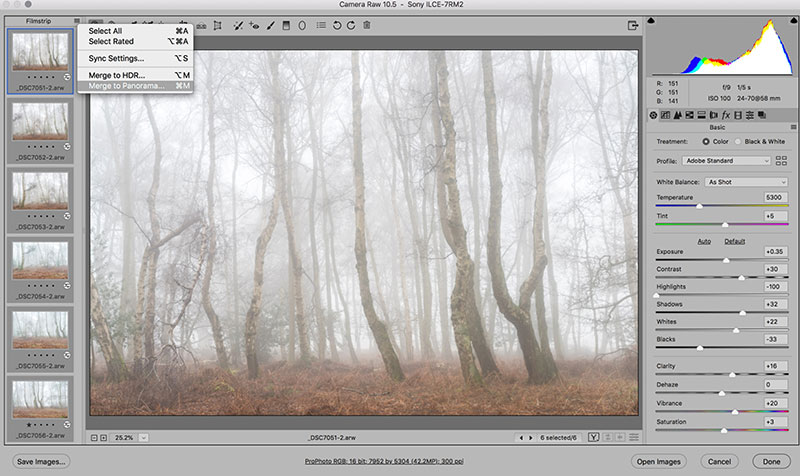The image size is (800, 476).
Task: Click the Contrast value field +30
Action: click(776, 269)
